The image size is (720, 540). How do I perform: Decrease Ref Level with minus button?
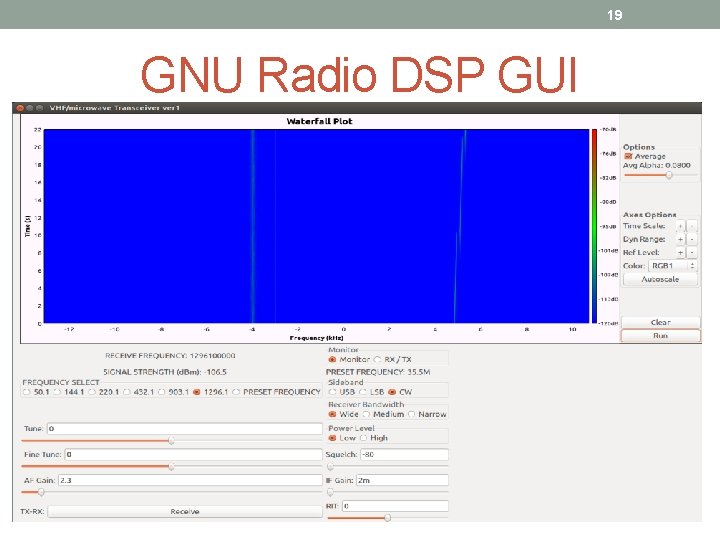[x=692, y=253]
